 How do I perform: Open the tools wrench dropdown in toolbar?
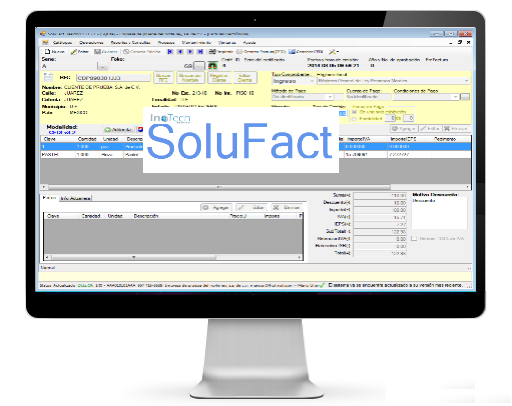[334, 52]
